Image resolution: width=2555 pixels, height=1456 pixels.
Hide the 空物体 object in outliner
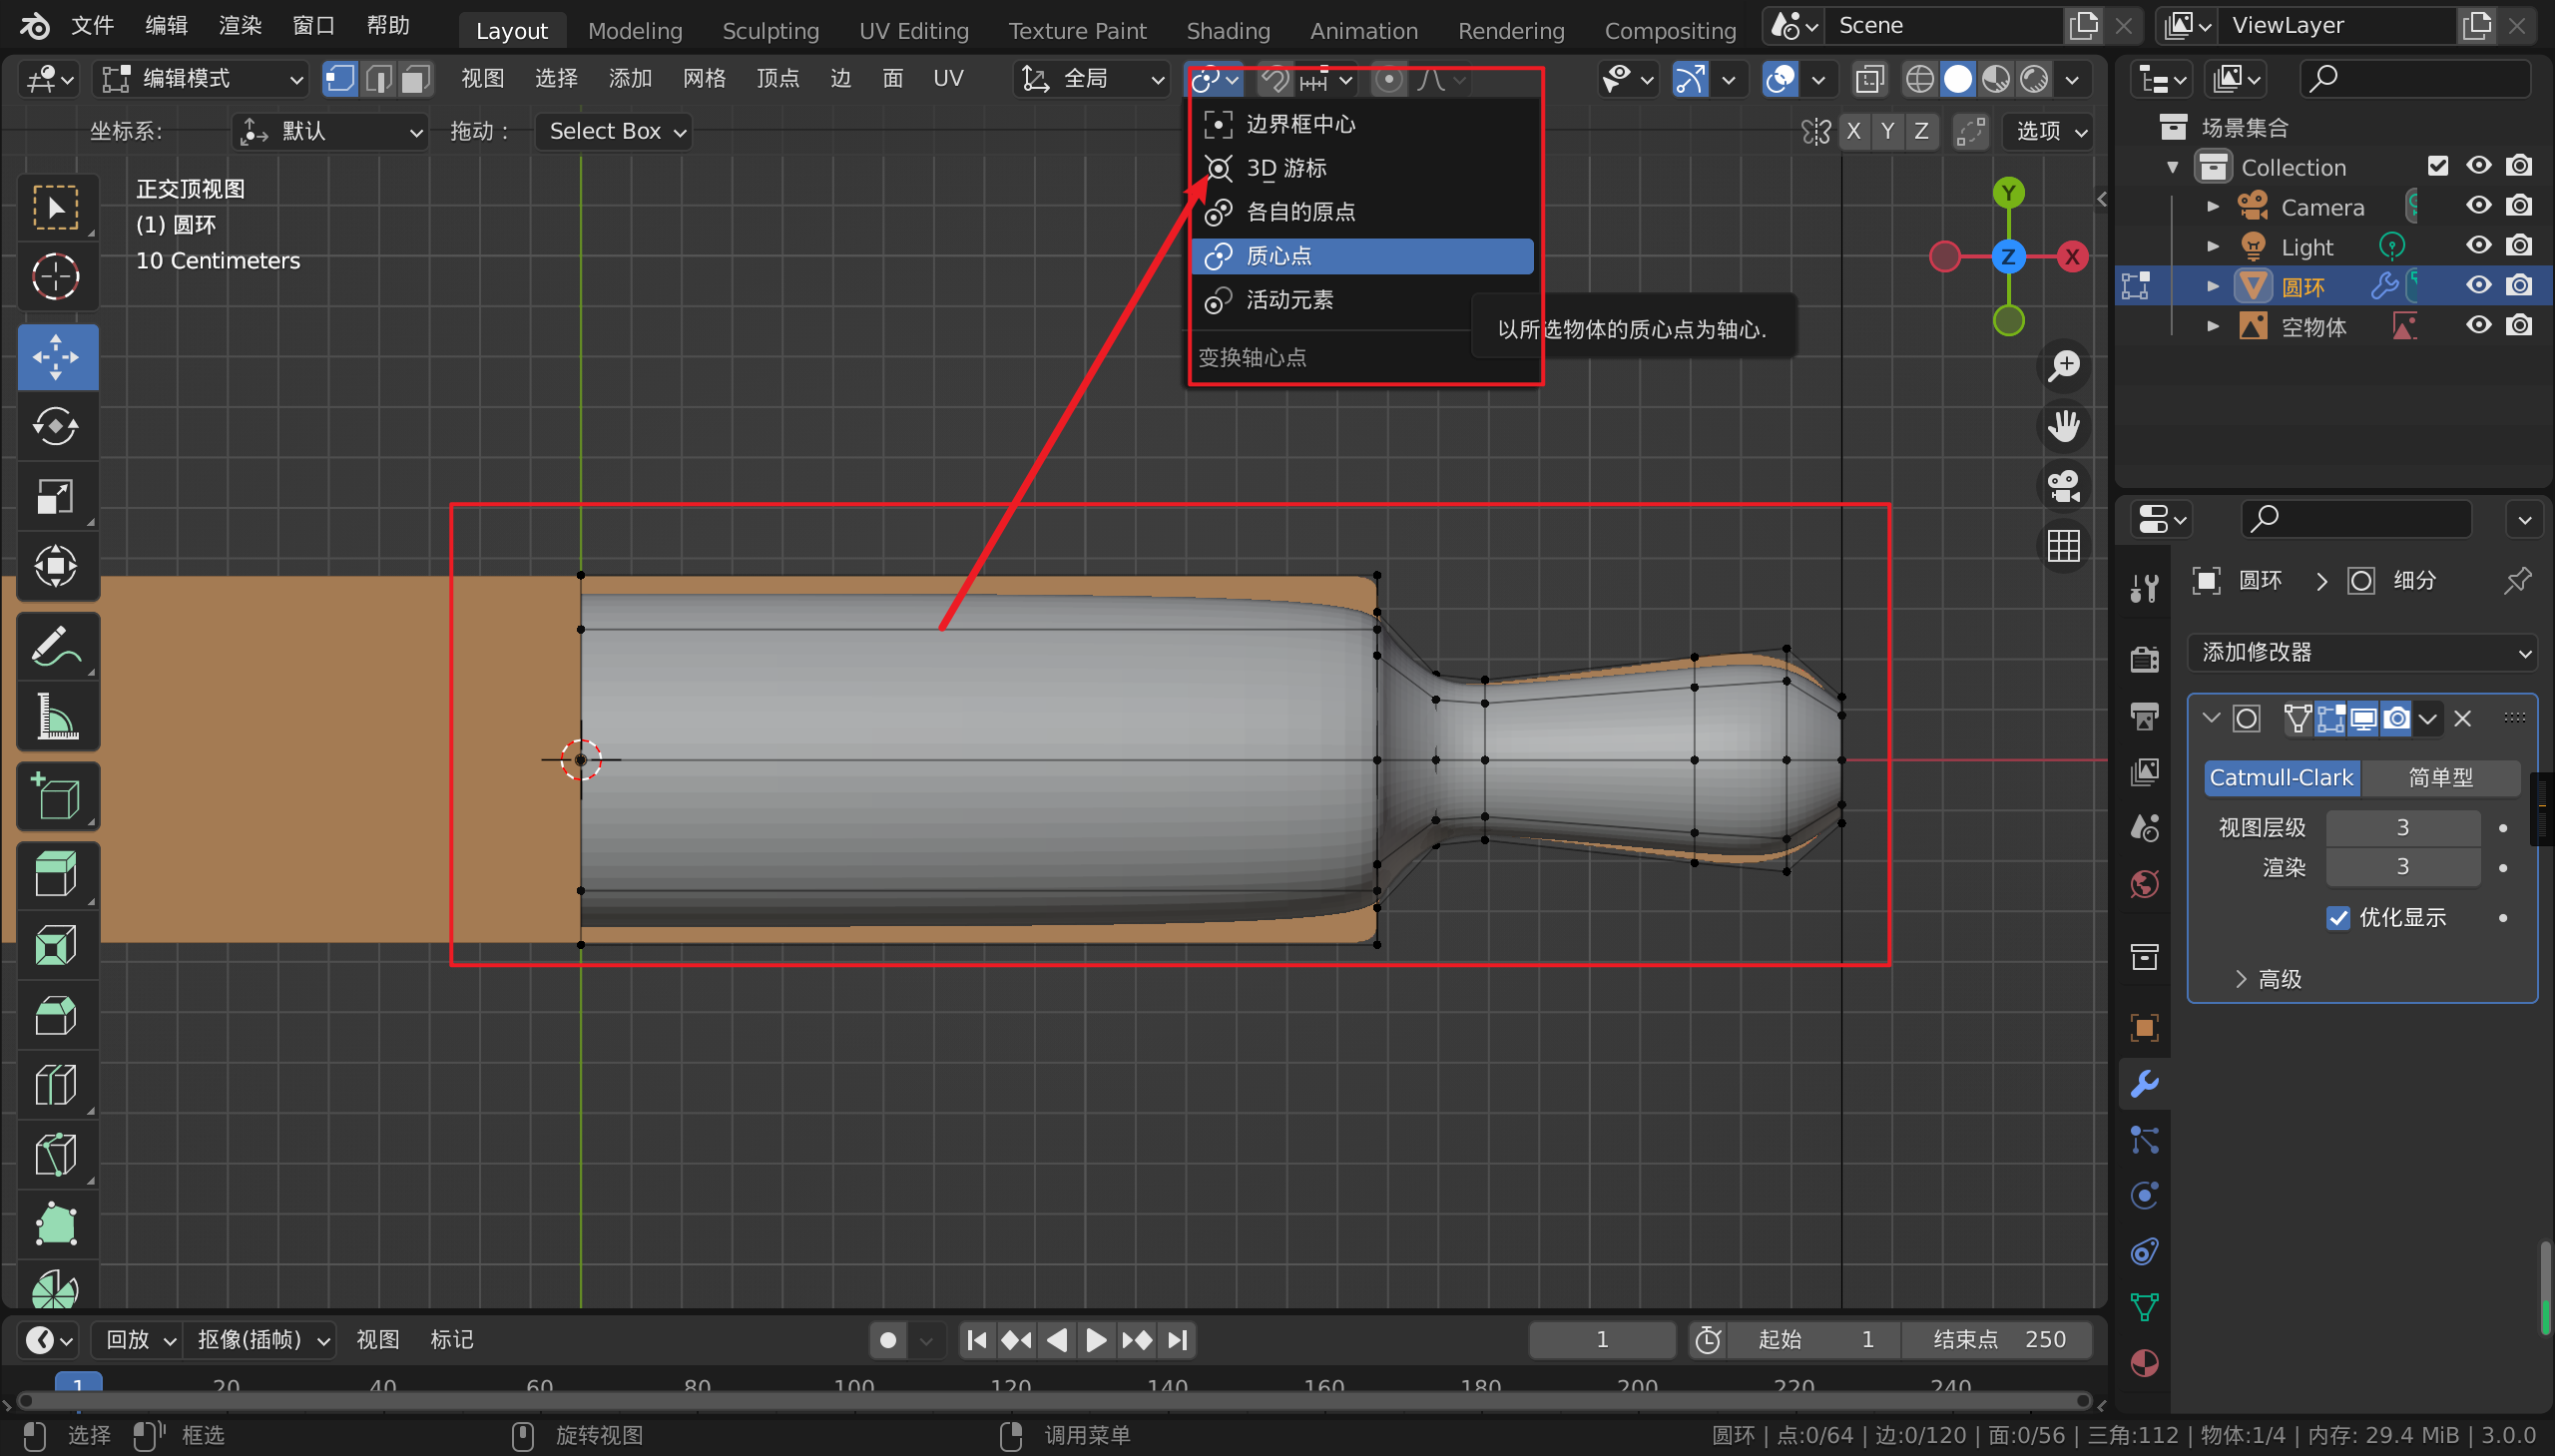(2478, 326)
